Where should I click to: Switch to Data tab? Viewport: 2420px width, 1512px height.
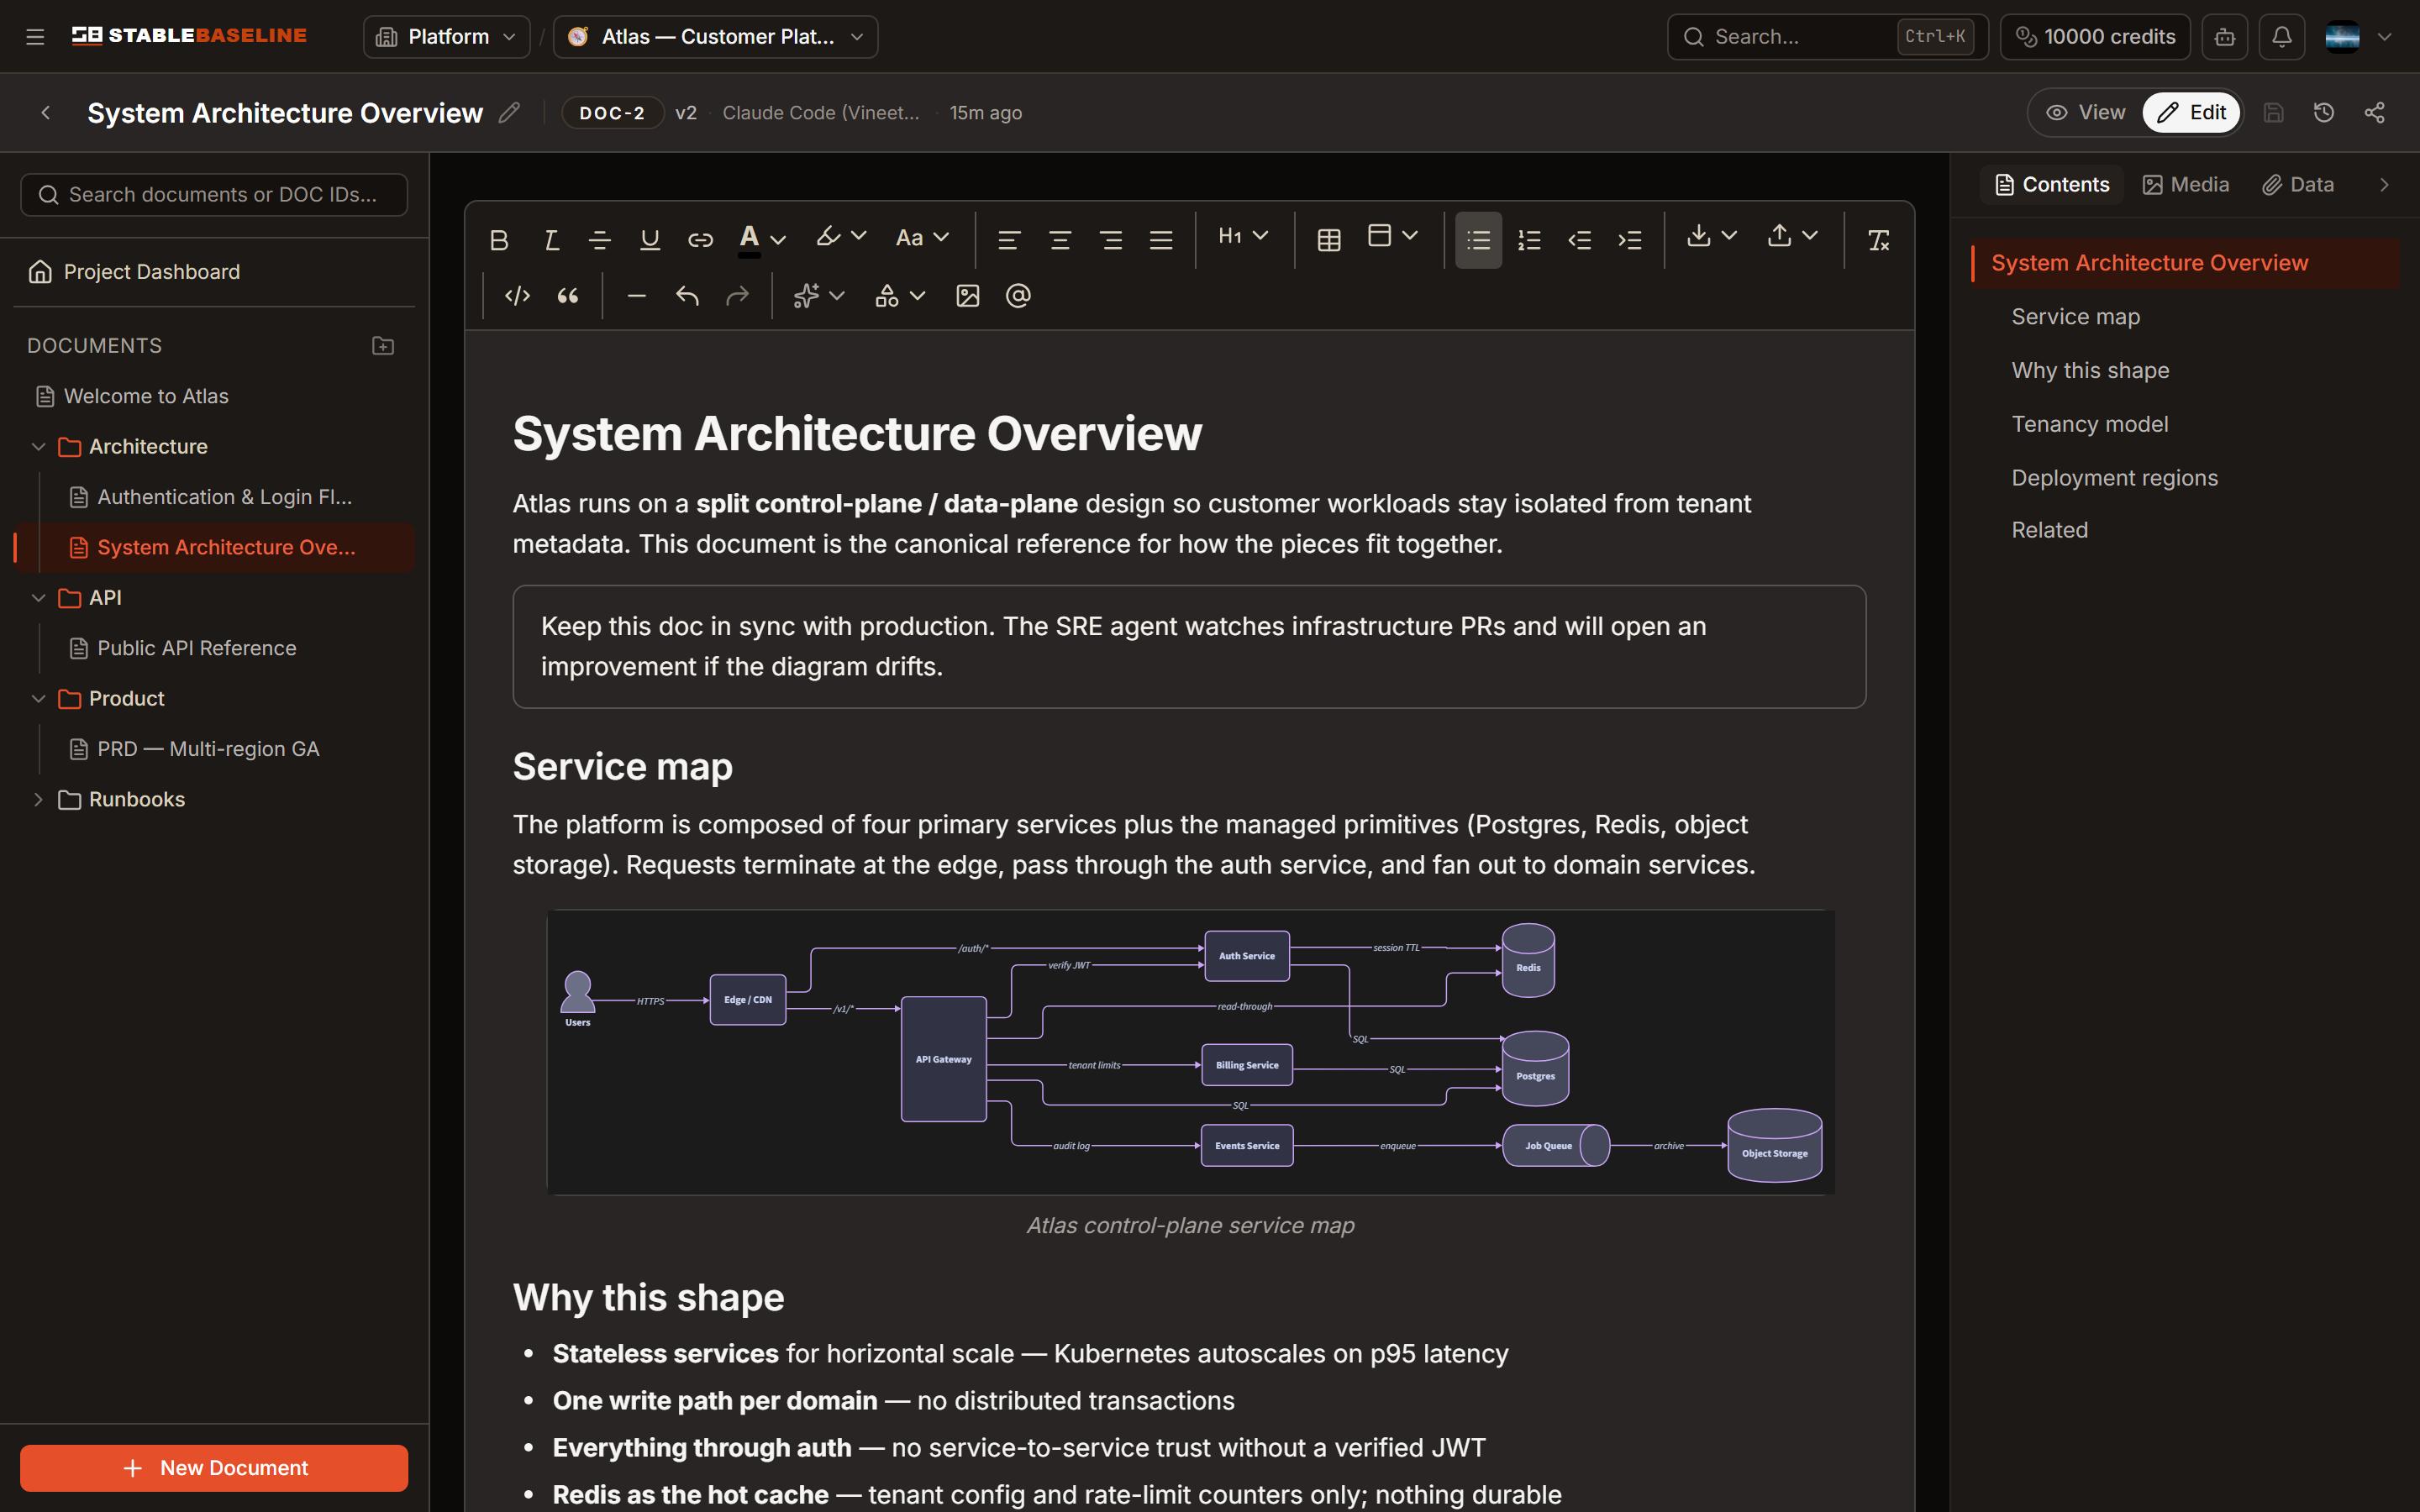[x=2298, y=185]
